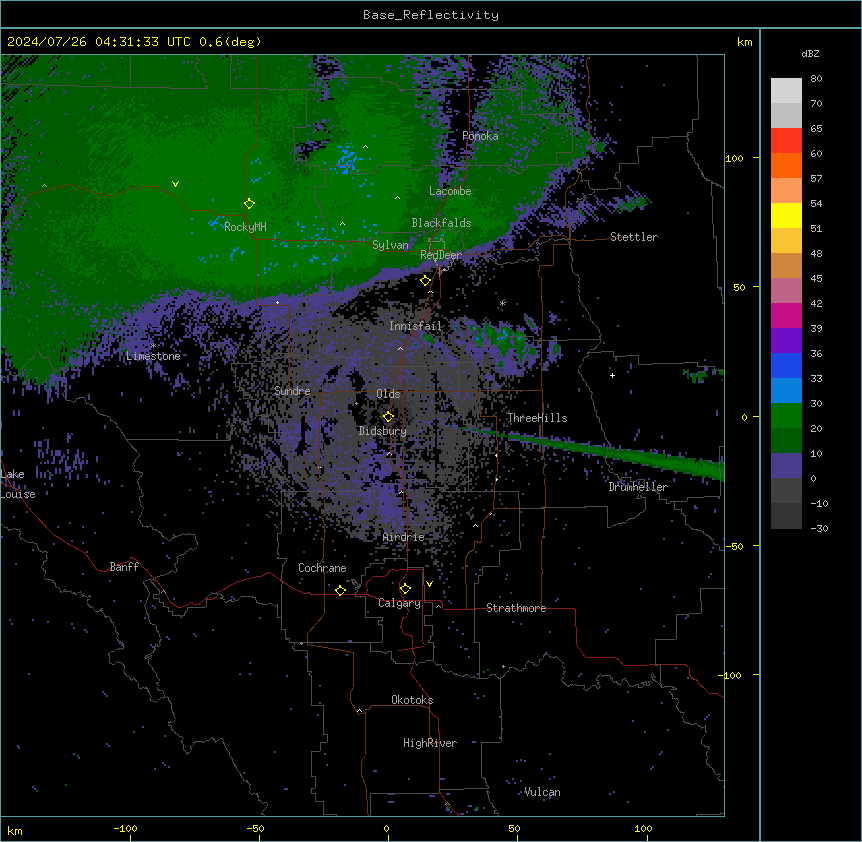Click the Blackfalds city label
The width and height of the screenshot is (862, 842).
pos(441,223)
